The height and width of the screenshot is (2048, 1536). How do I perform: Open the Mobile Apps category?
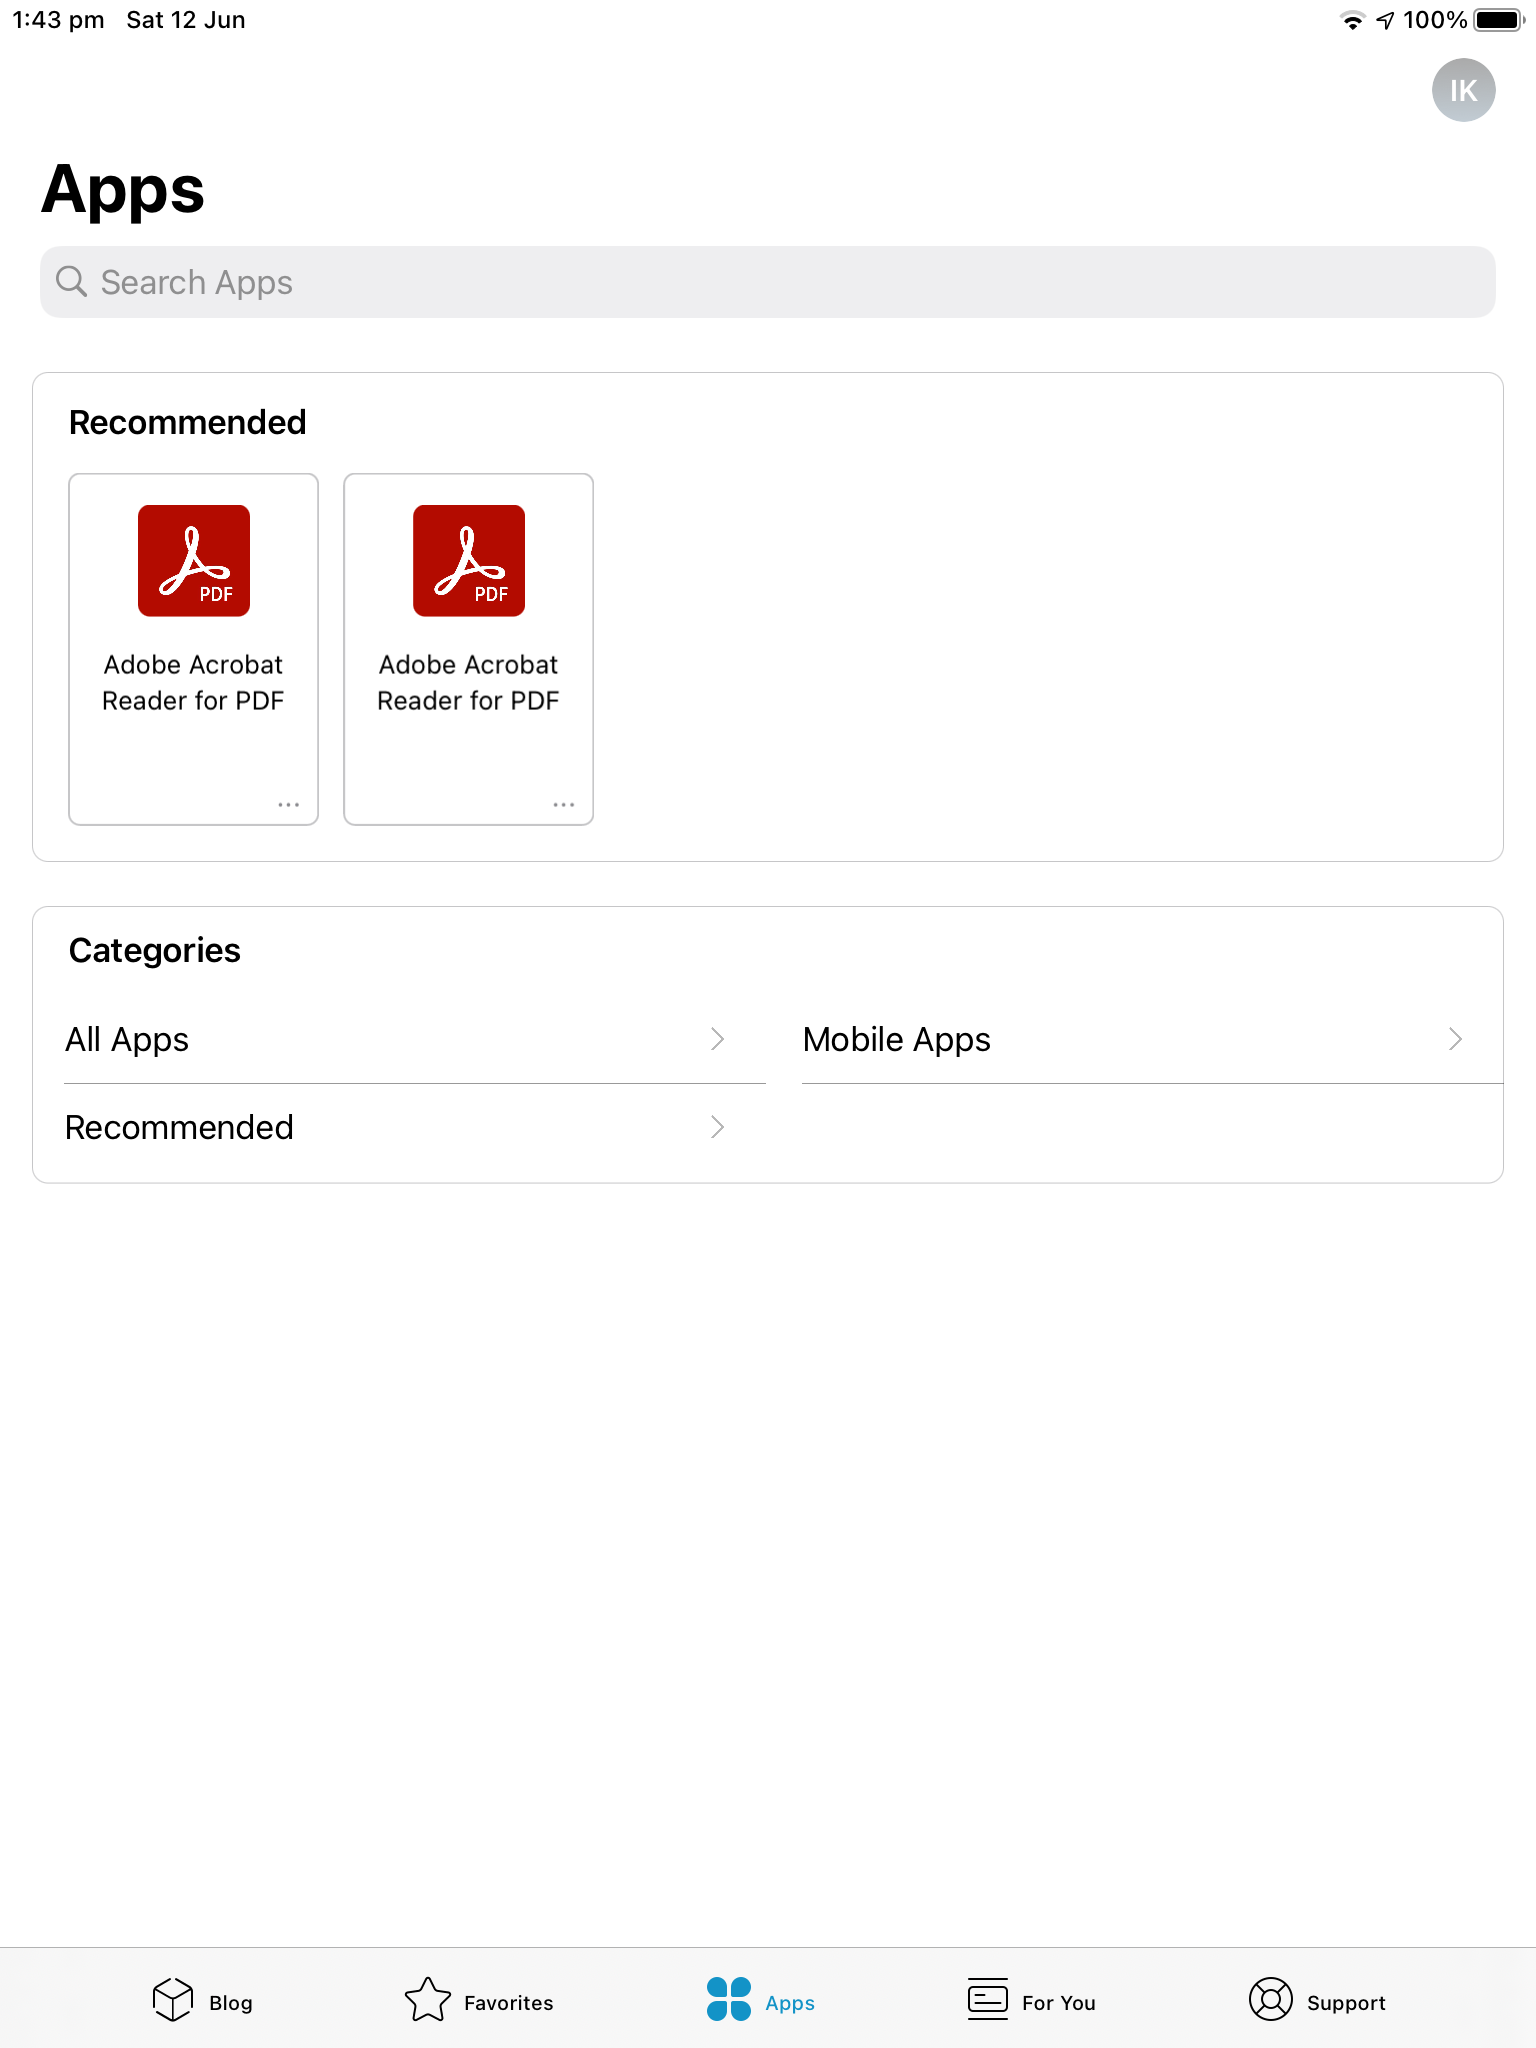click(896, 1040)
